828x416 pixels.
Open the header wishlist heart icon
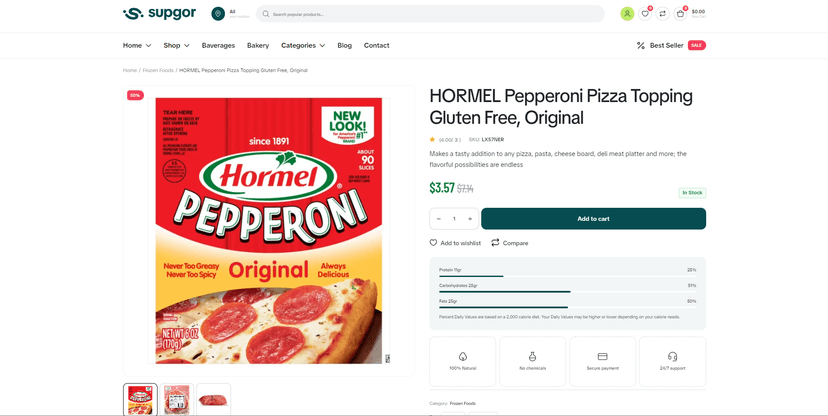(x=645, y=14)
